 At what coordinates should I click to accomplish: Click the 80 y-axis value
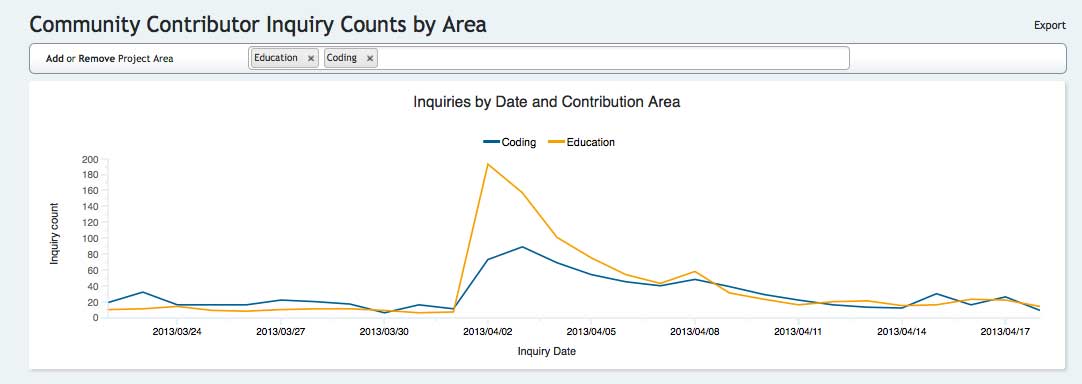point(93,254)
